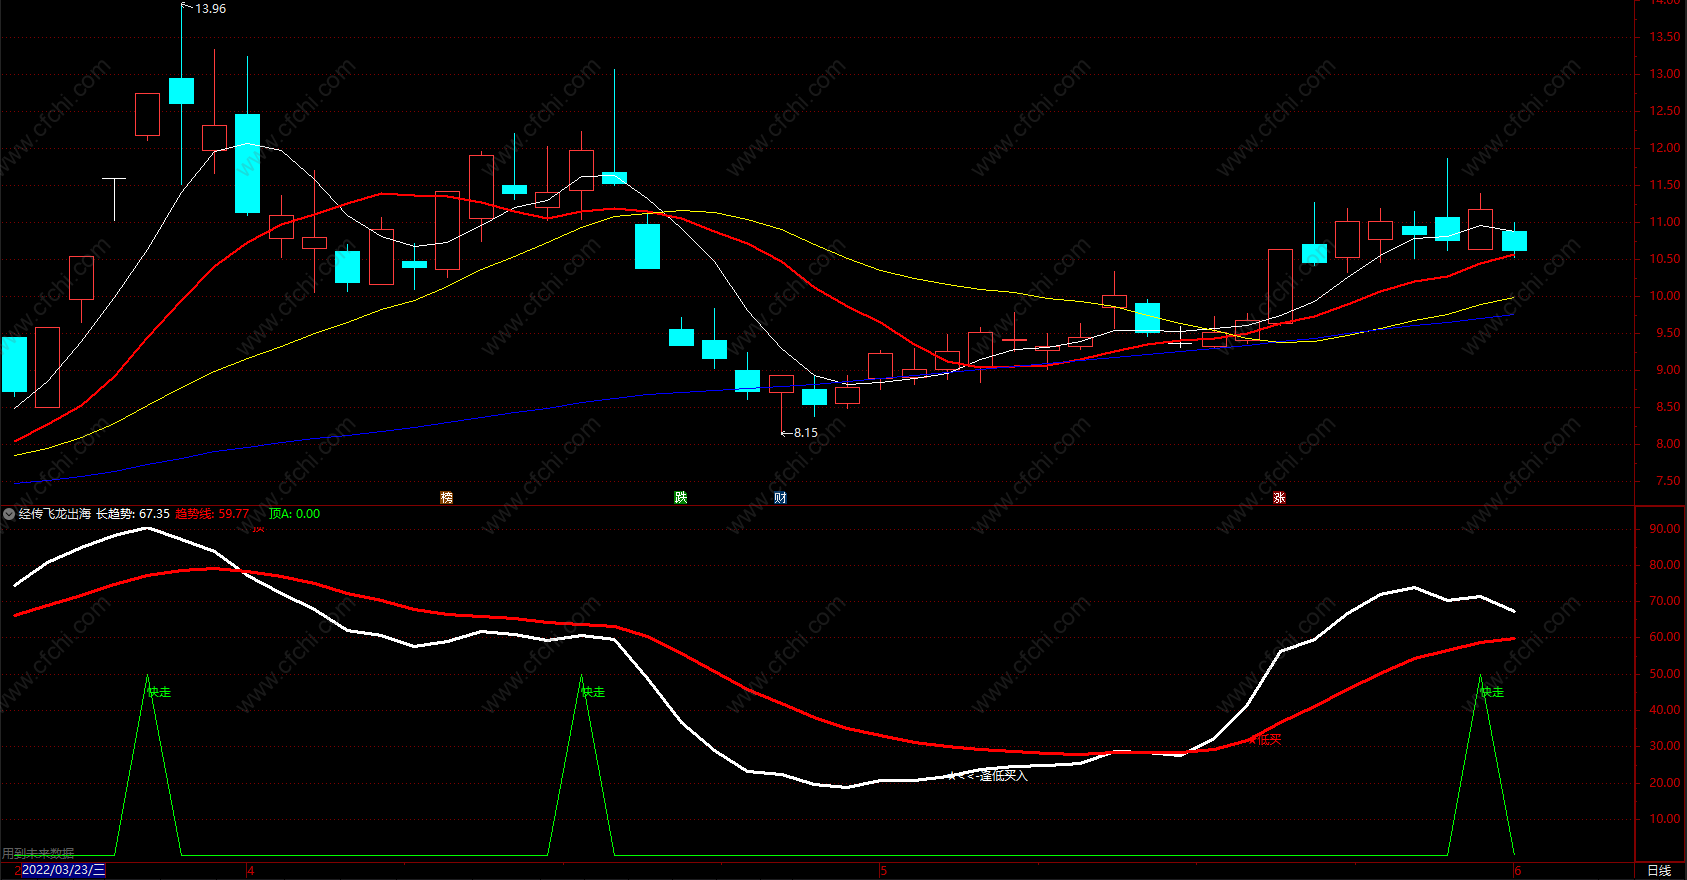Click the 2022/03/23/三 date label
This screenshot has height=880, width=1687.
click(63, 870)
